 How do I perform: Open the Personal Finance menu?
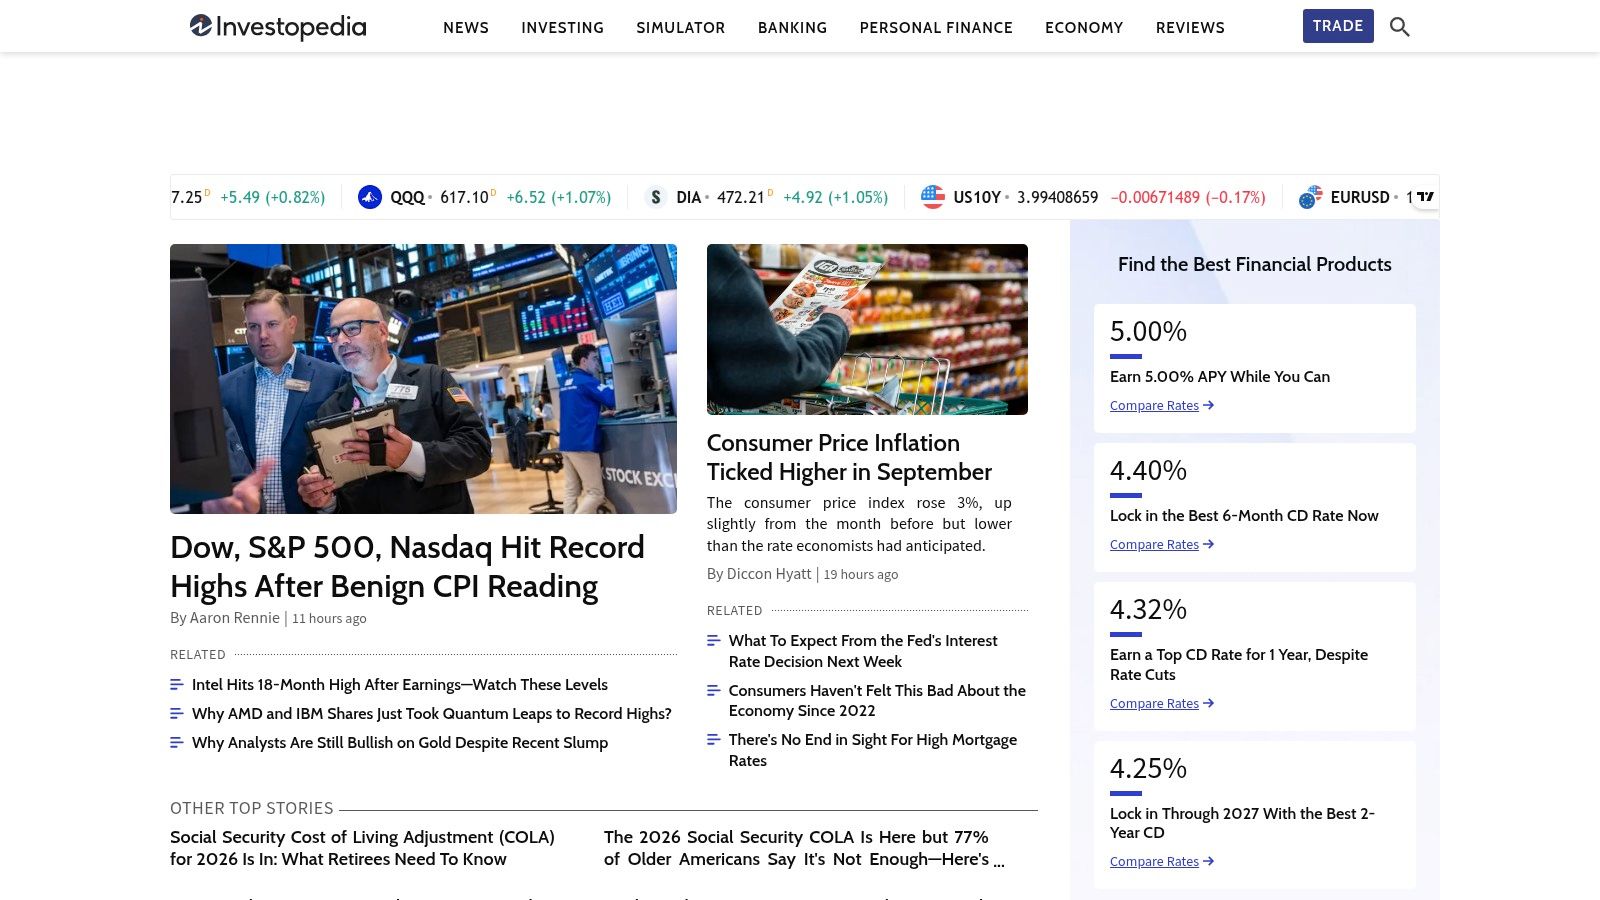(936, 28)
